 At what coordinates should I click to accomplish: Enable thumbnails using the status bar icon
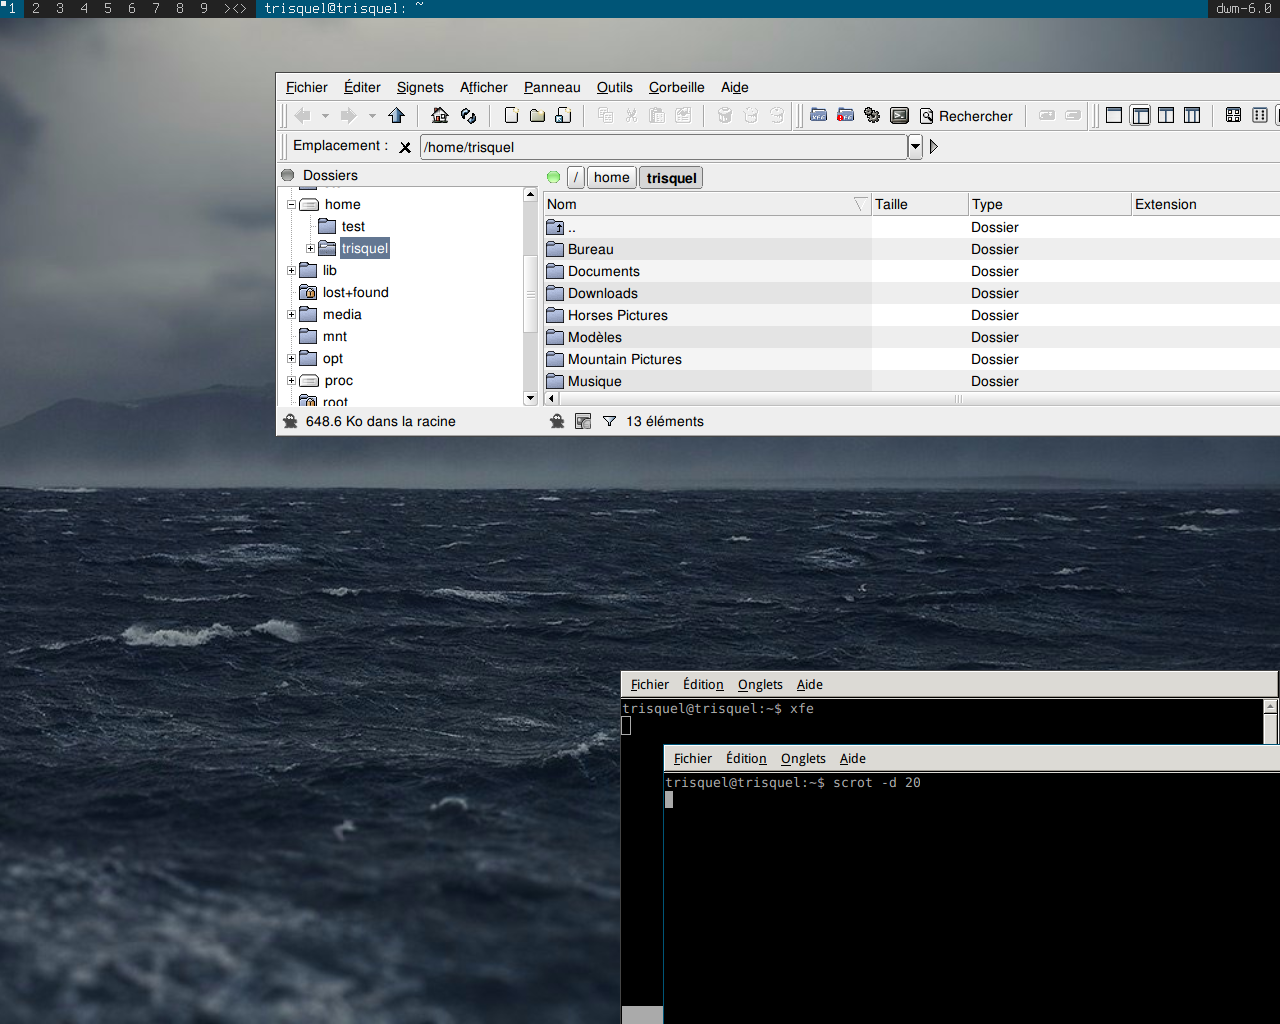tap(583, 421)
